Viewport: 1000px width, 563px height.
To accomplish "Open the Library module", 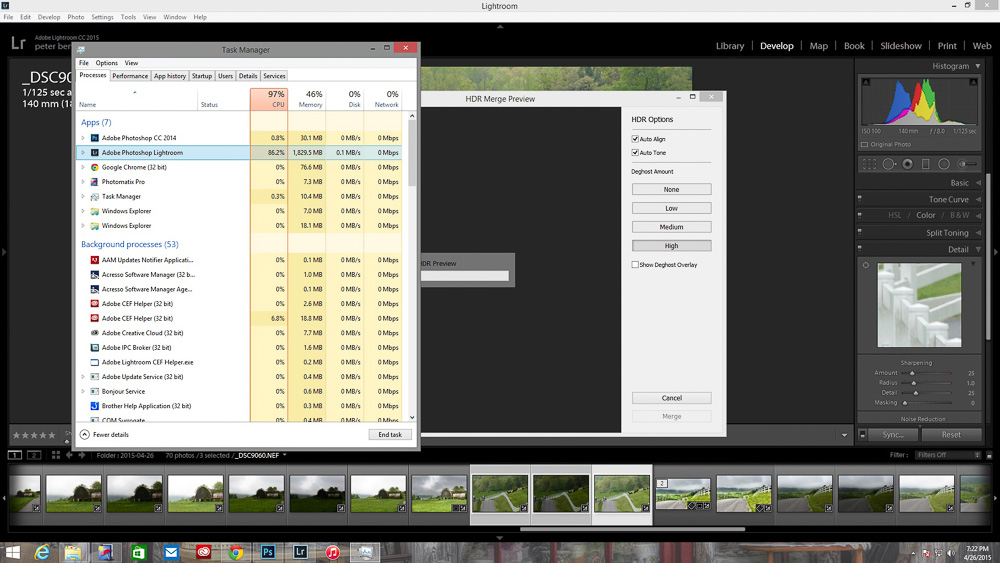I will [x=730, y=46].
